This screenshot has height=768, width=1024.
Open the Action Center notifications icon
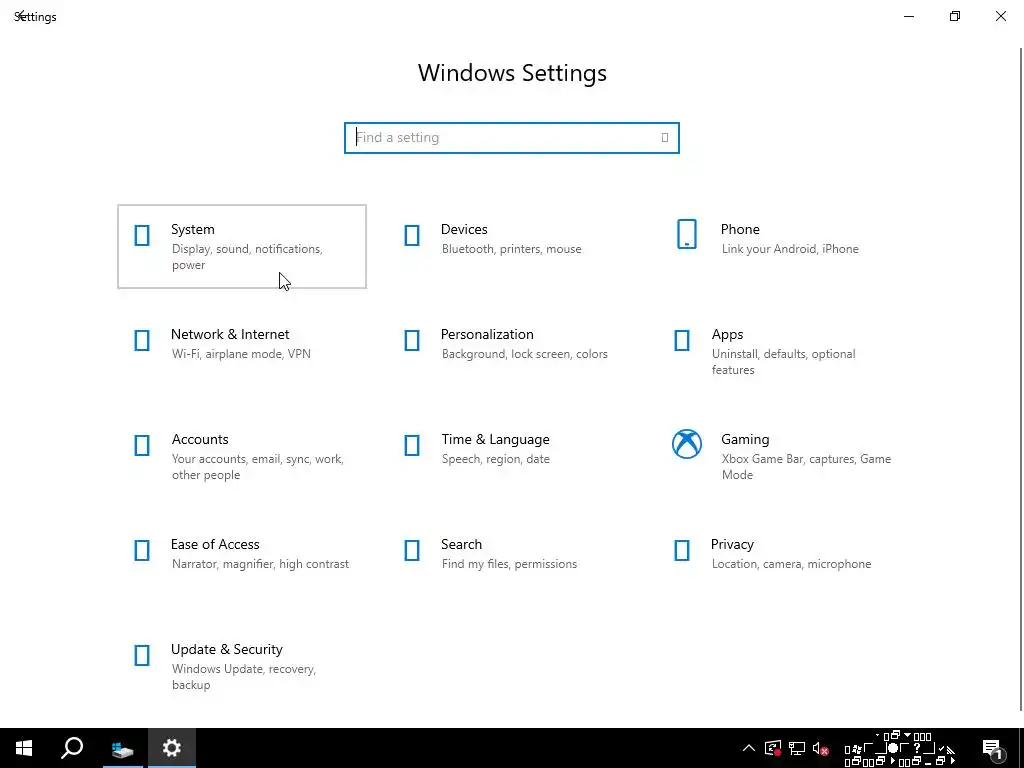coord(993,748)
